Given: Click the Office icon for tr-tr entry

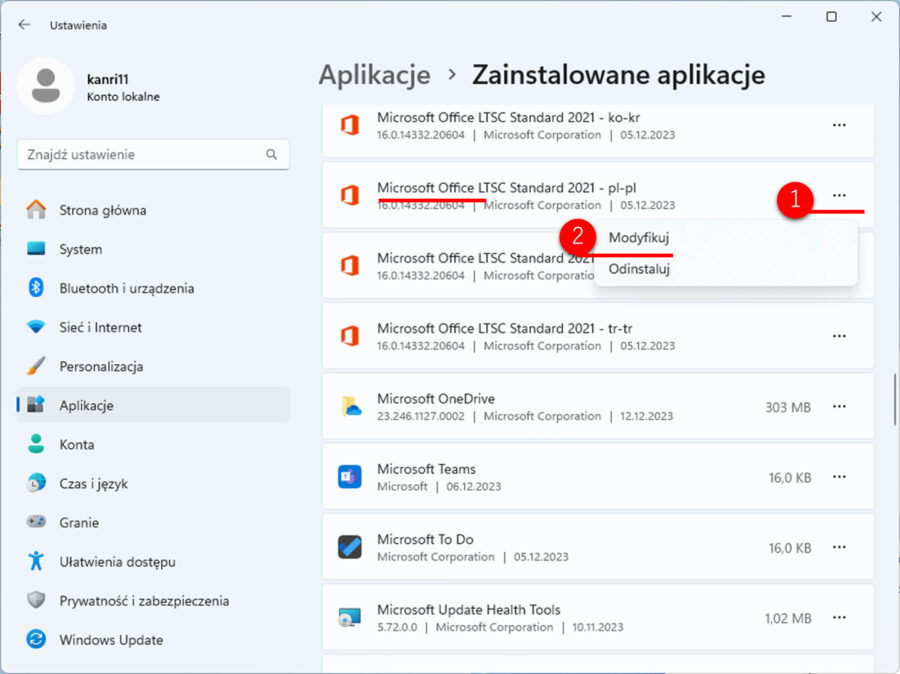Looking at the screenshot, I should (x=350, y=336).
